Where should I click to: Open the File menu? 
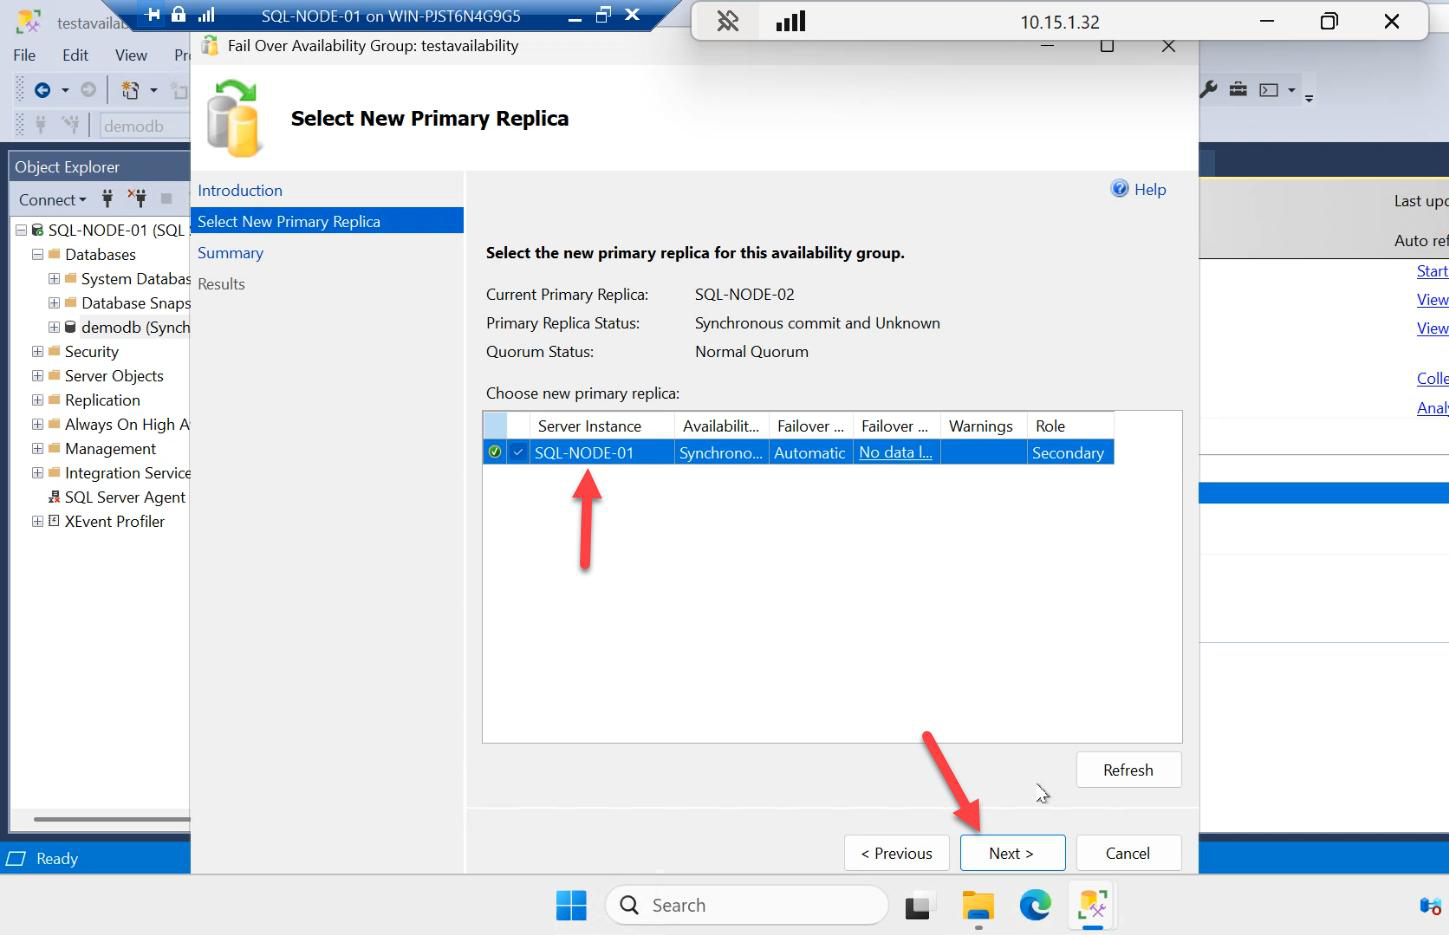24,55
